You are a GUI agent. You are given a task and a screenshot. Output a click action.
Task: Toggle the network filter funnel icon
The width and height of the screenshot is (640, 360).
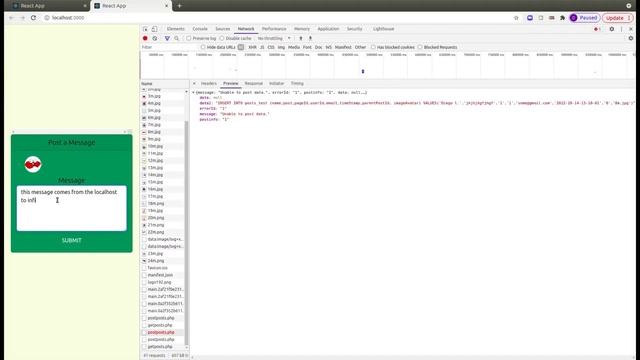click(167, 38)
